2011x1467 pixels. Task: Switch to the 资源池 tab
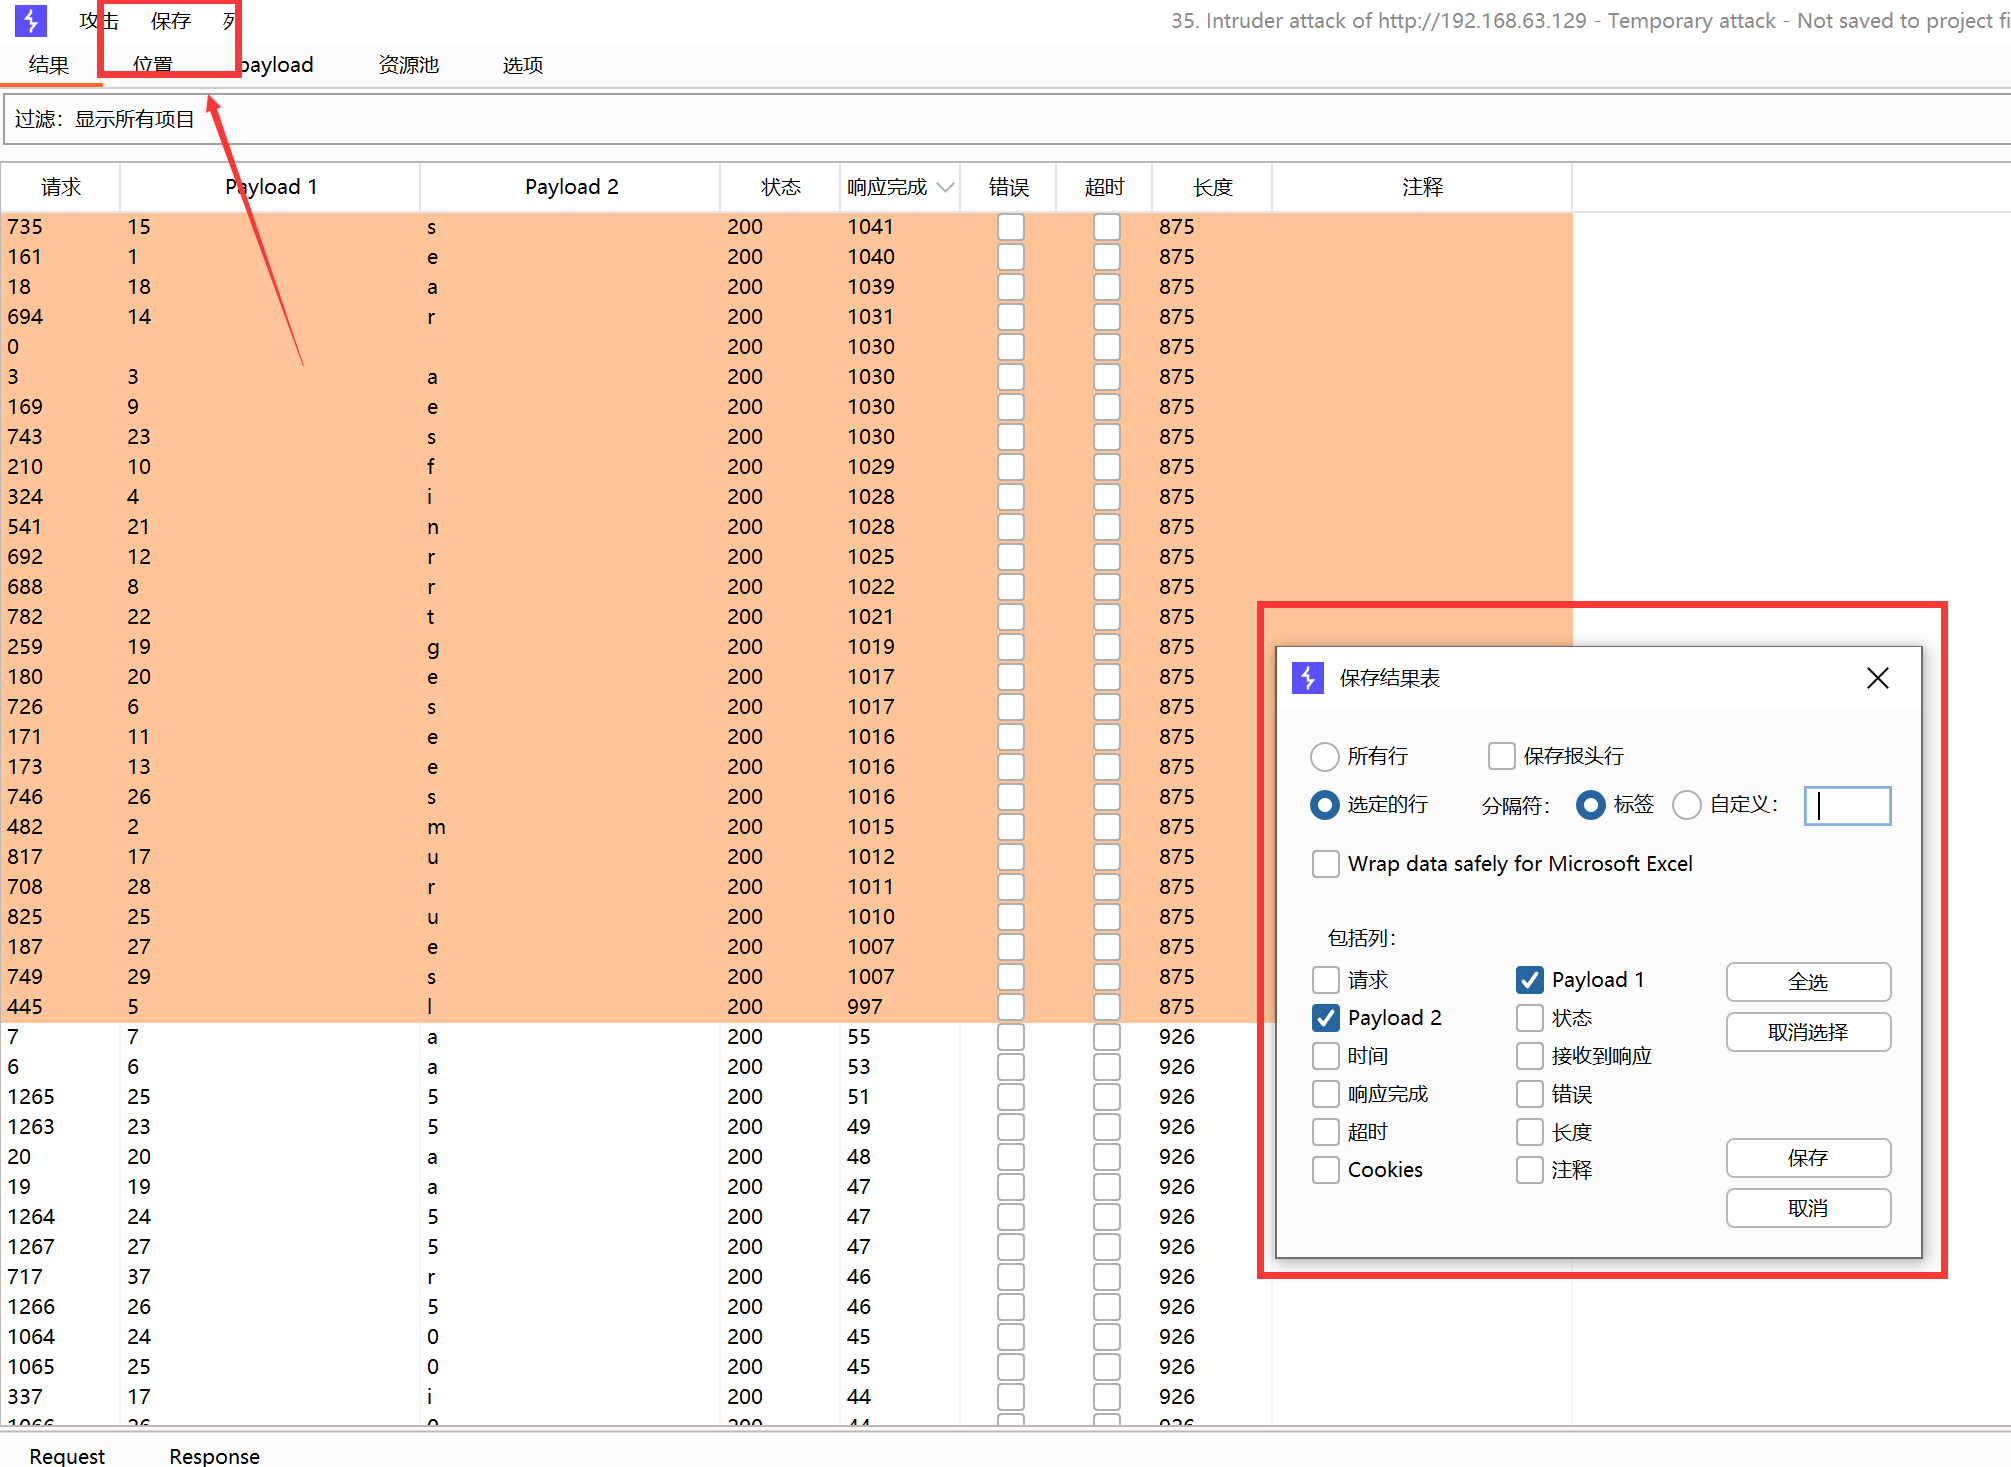[409, 65]
